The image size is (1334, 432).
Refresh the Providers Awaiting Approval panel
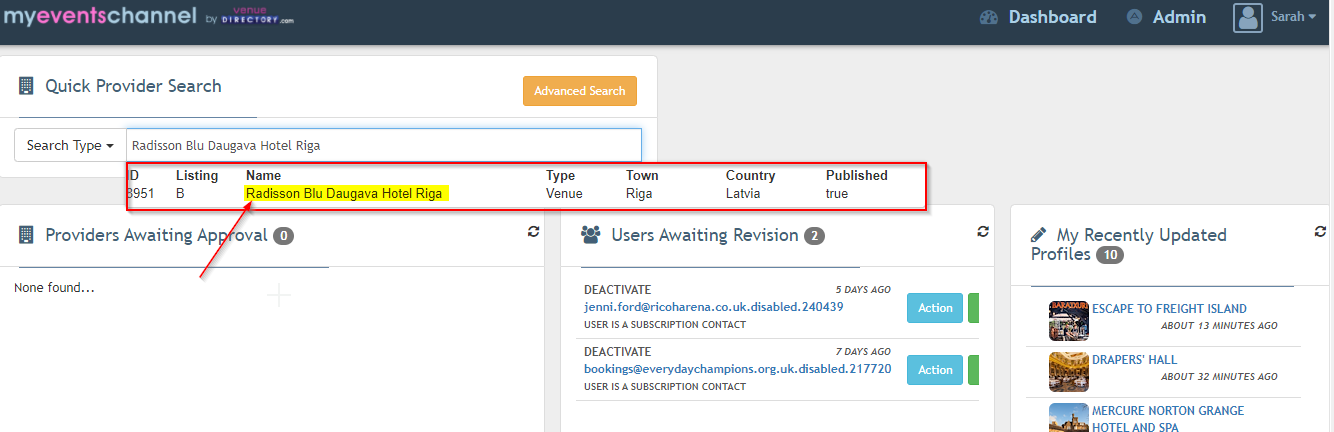click(533, 231)
